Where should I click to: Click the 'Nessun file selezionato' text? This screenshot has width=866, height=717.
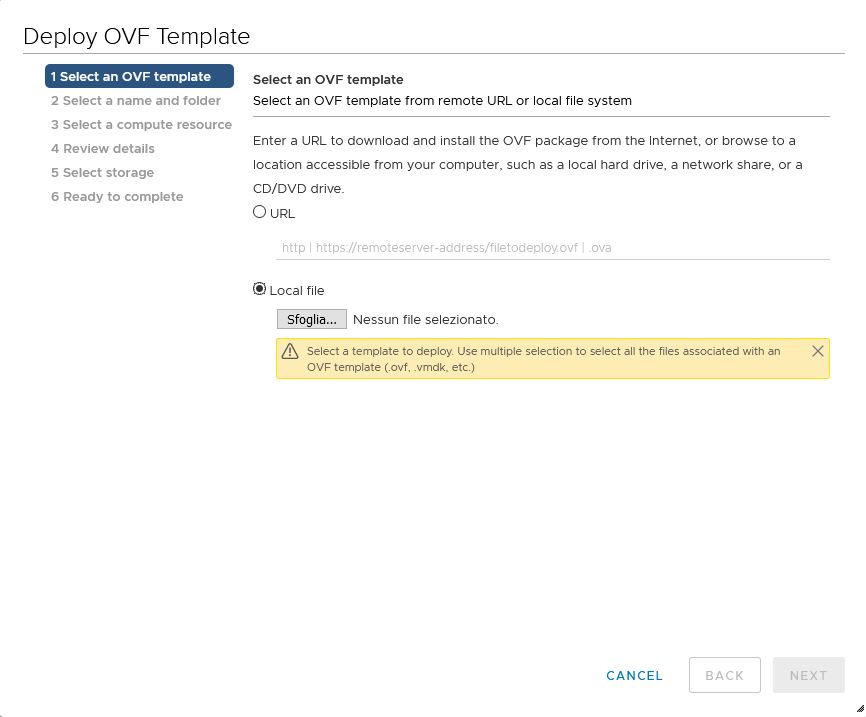click(x=425, y=320)
